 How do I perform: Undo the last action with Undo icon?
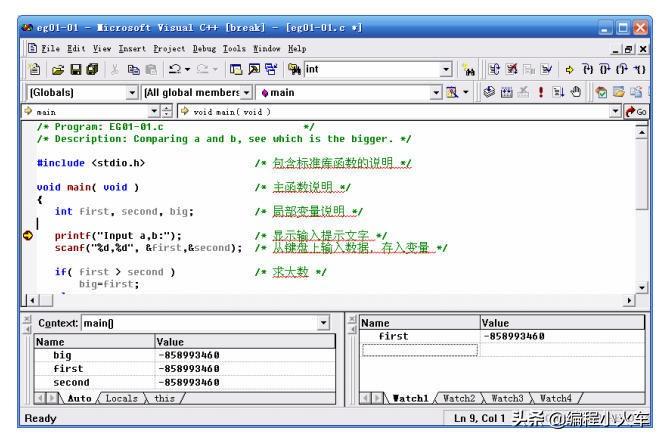(175, 69)
